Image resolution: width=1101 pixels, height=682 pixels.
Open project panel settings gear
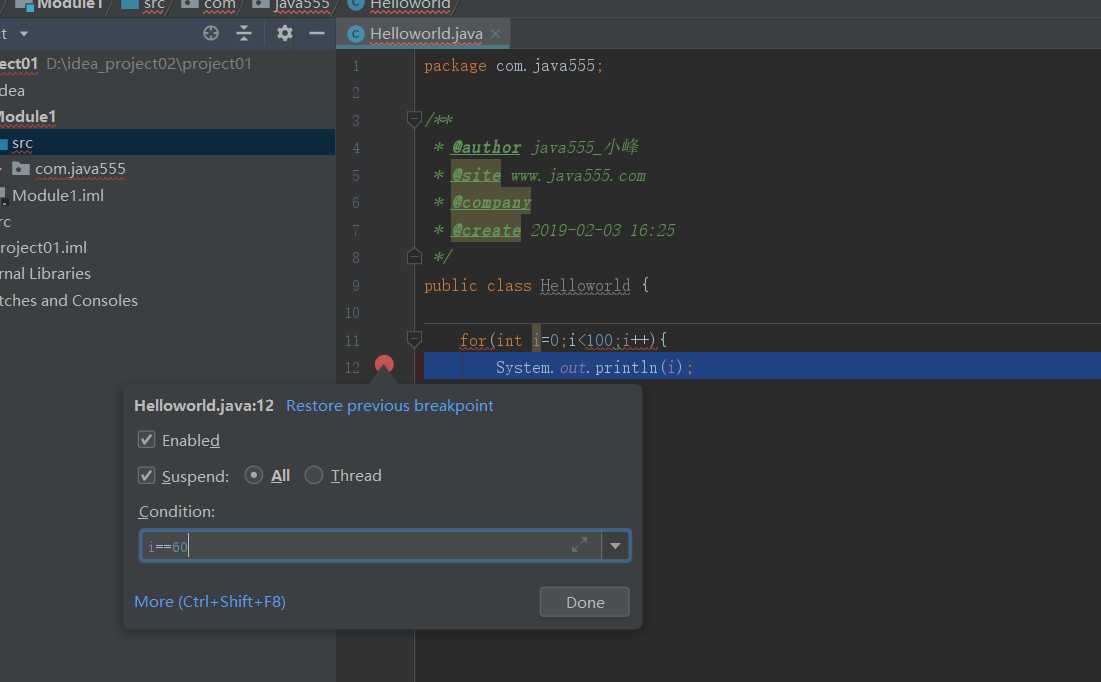[284, 33]
